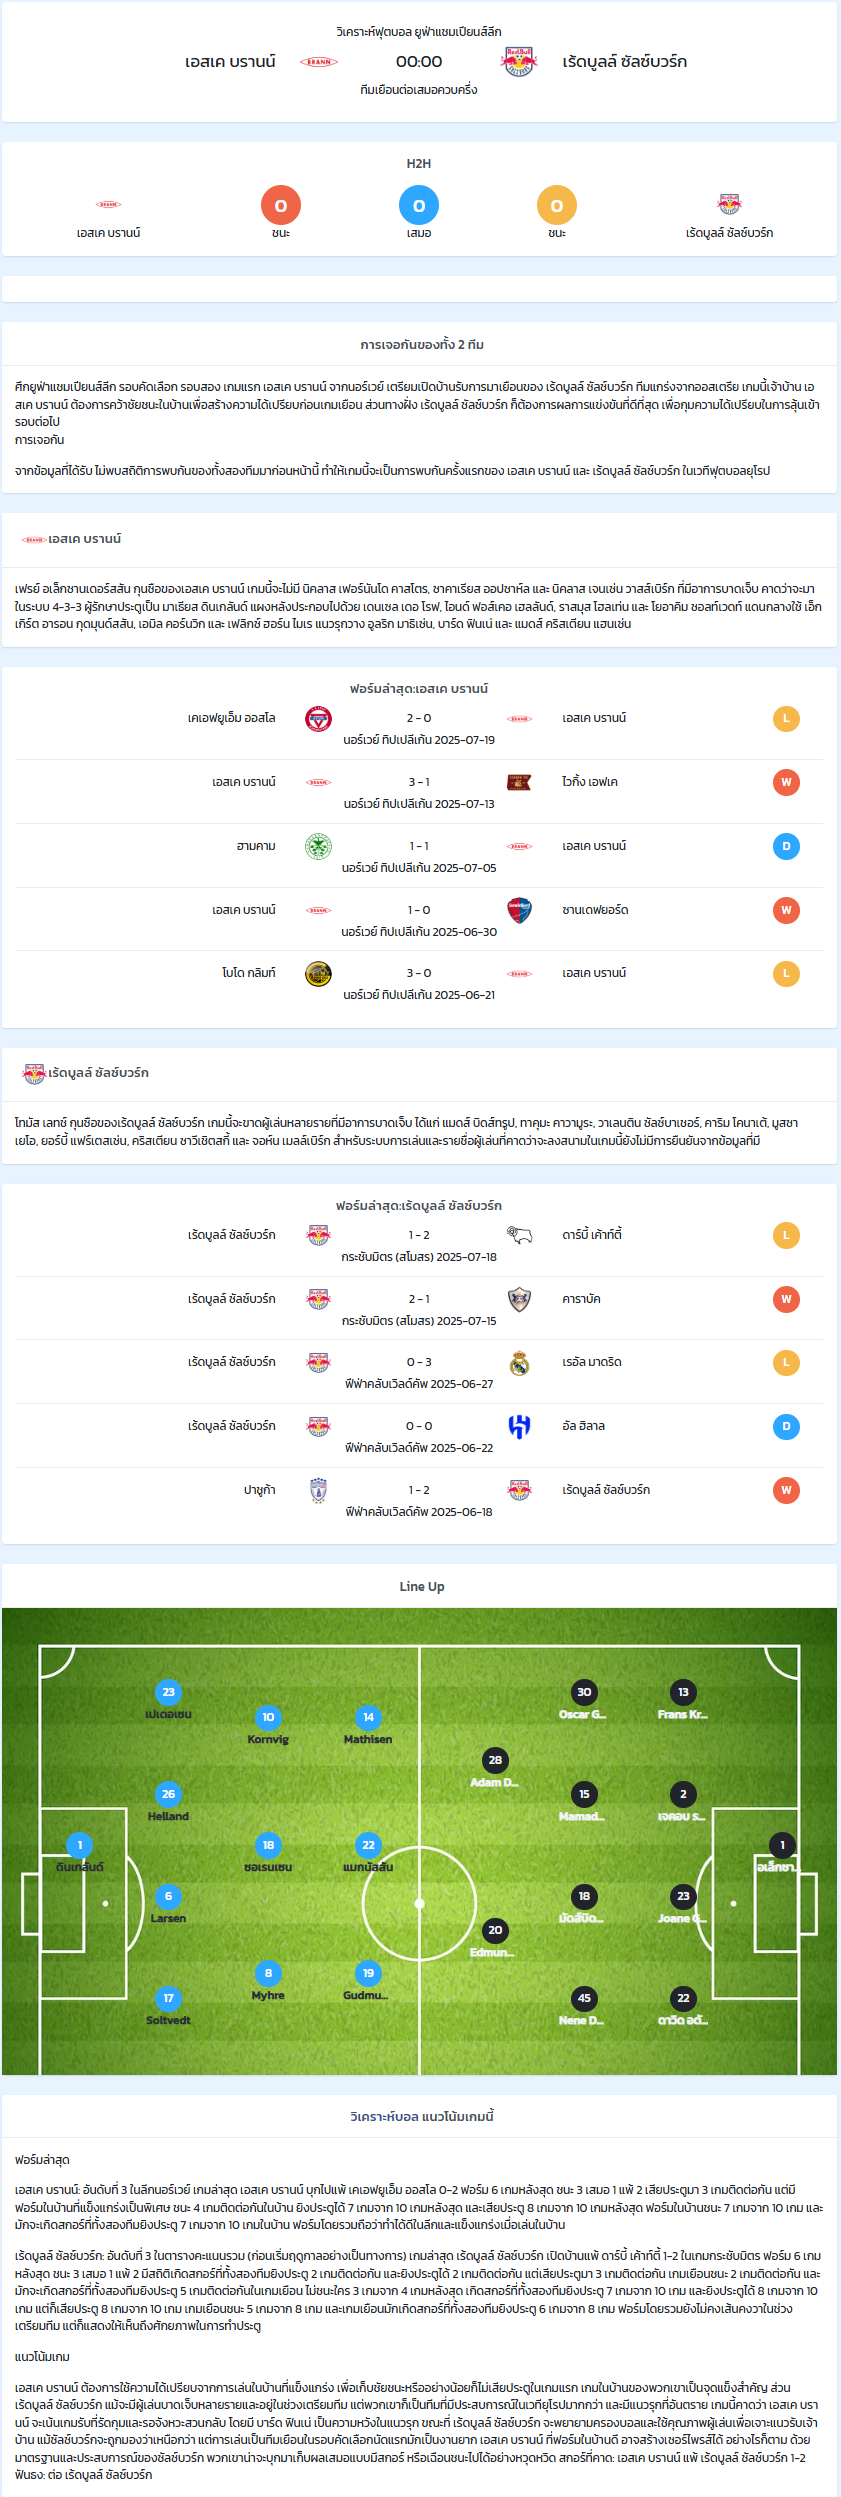
Task: Click the W result badge for Viking match
Action: click(786, 782)
